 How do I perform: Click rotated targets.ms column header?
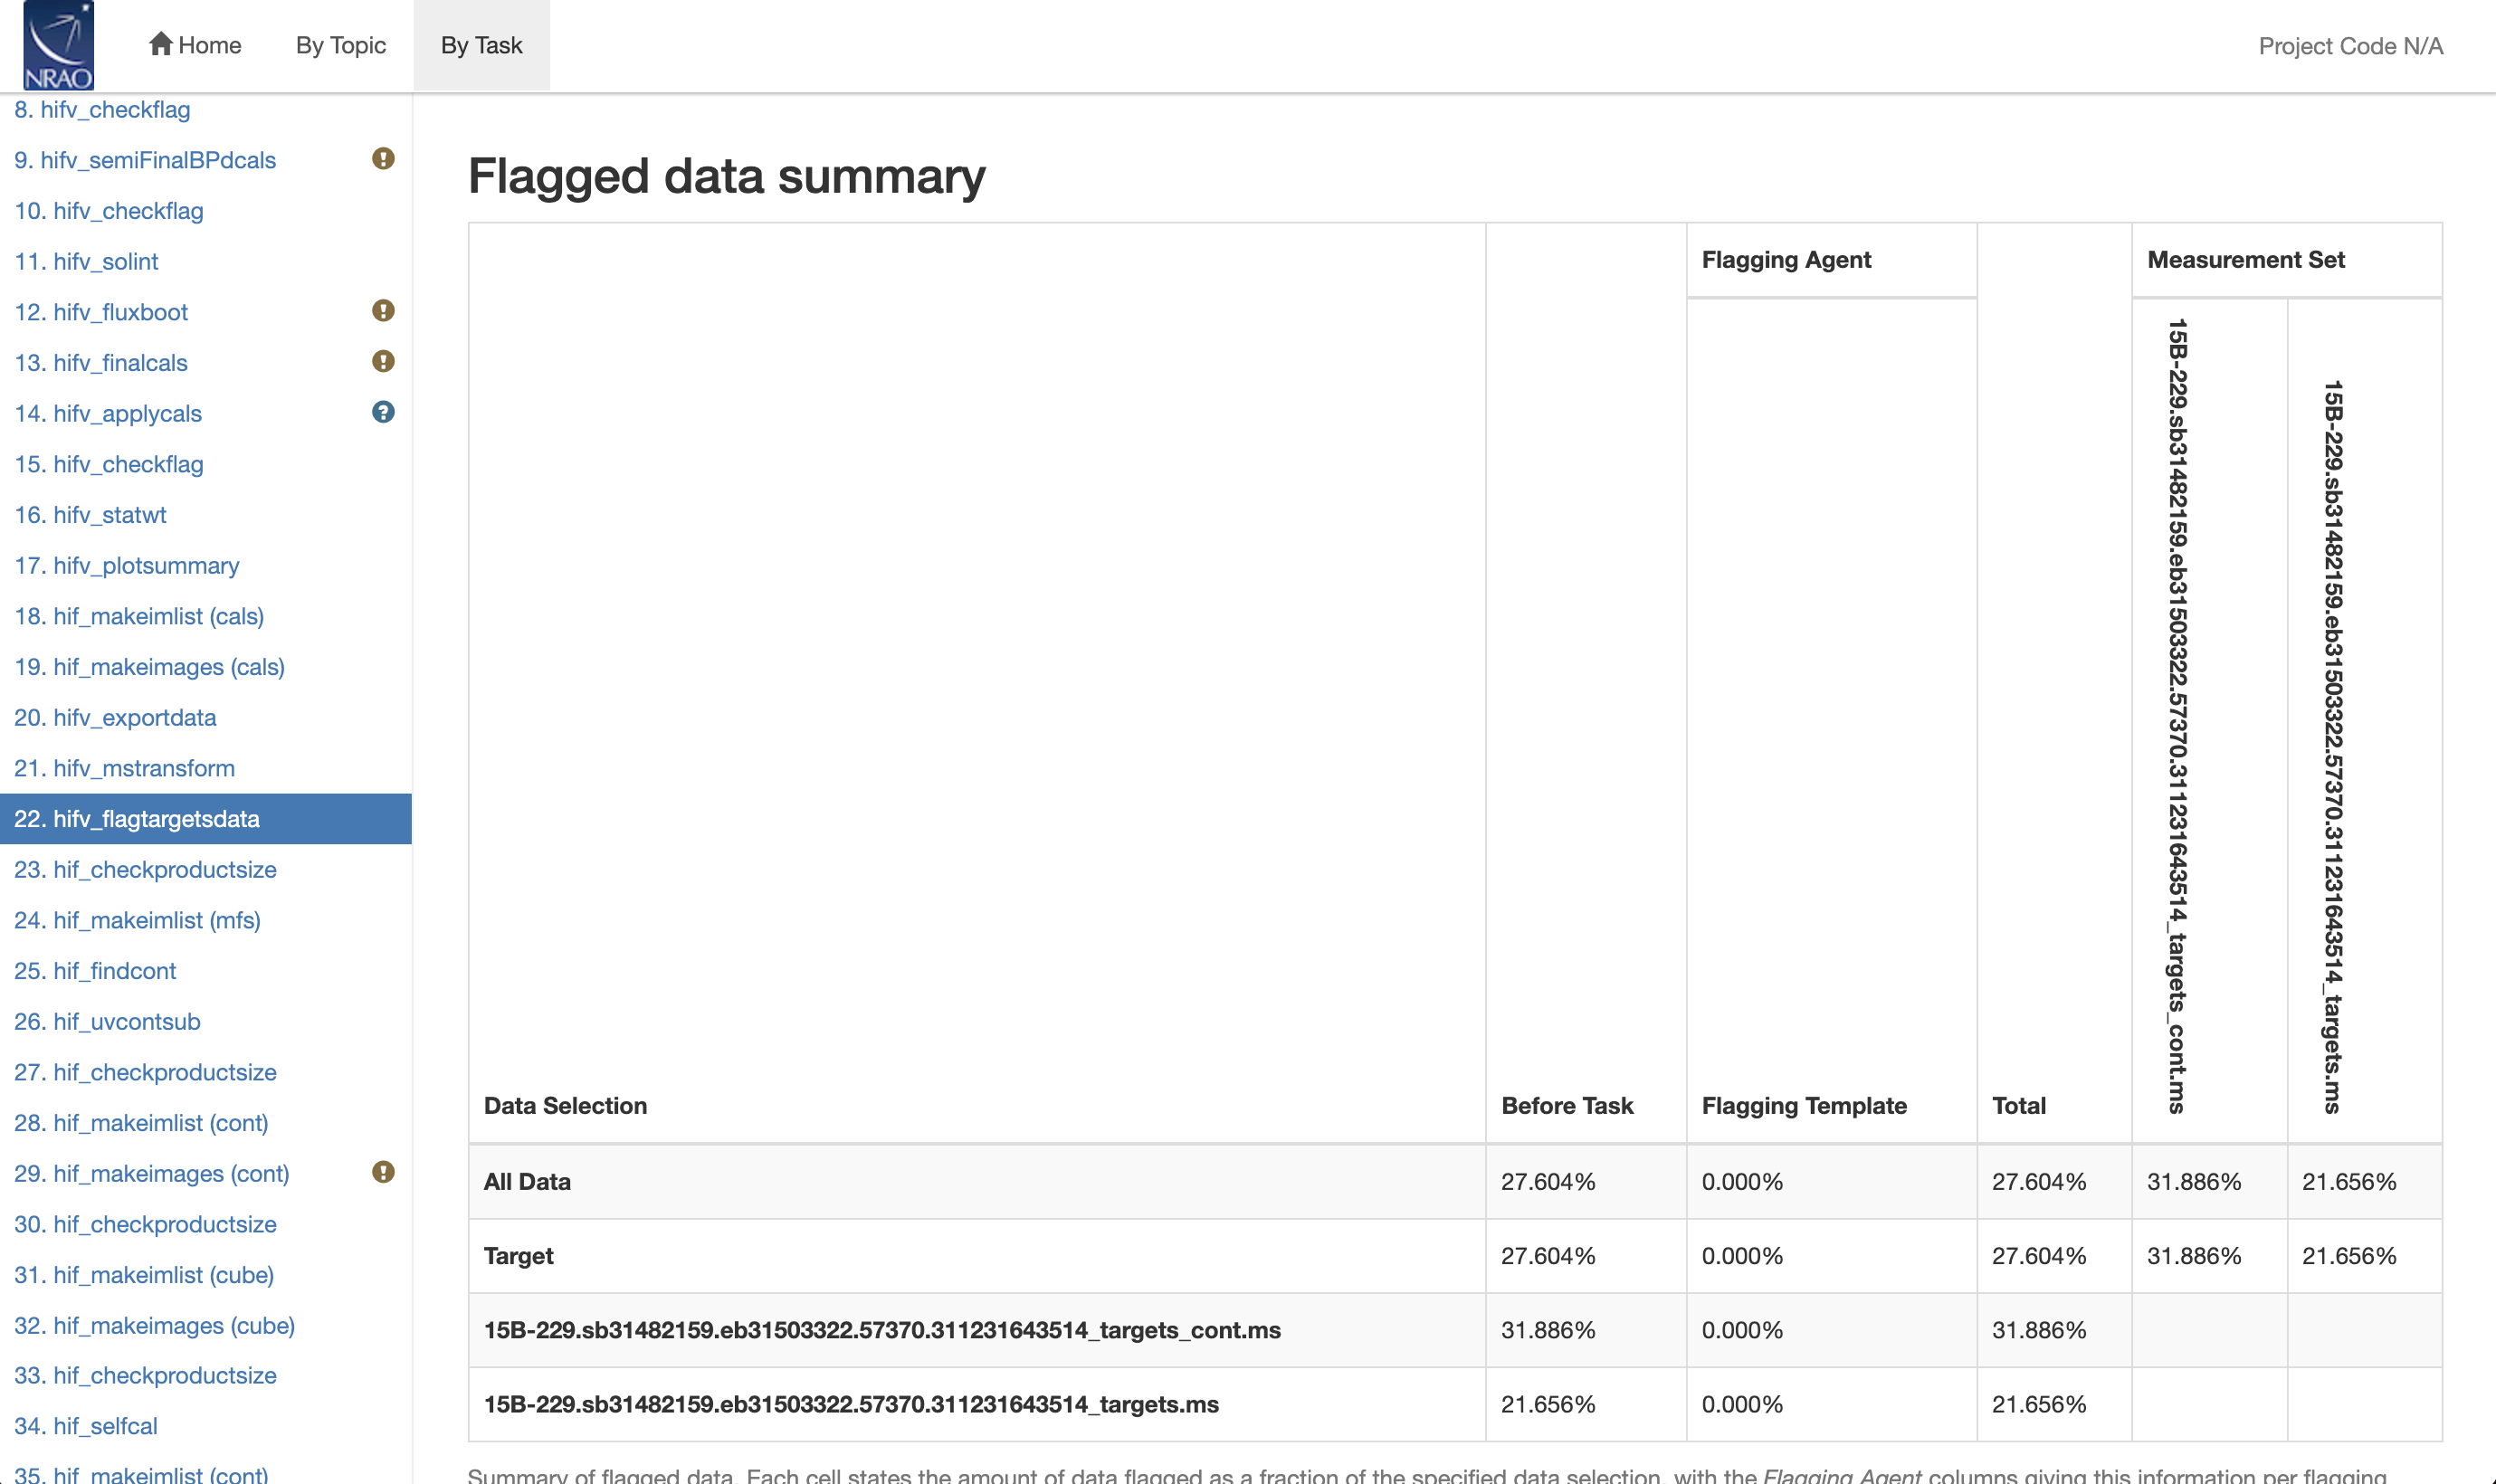pyautogui.click(x=2333, y=747)
